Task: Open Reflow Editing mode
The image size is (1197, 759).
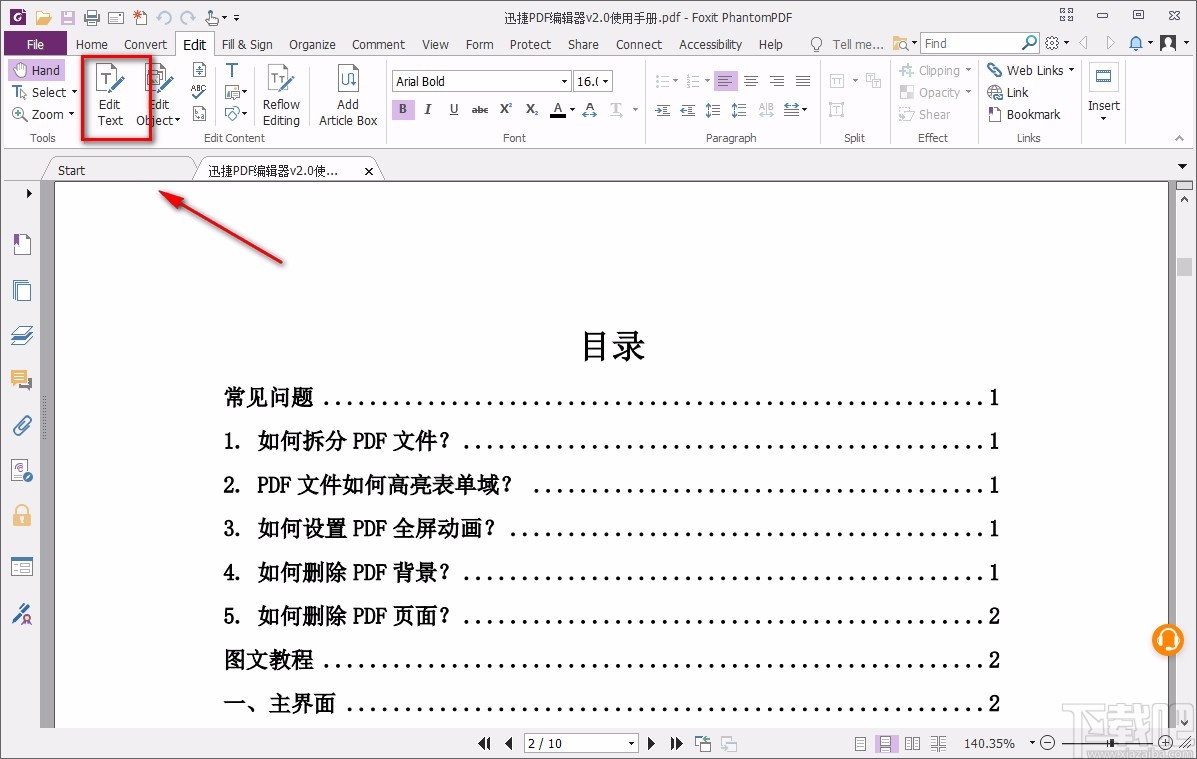Action: pos(281,95)
